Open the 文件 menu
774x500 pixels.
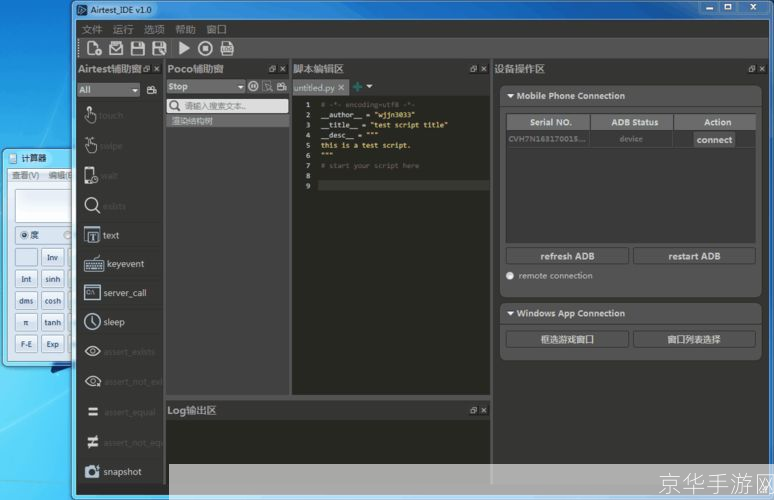point(92,30)
